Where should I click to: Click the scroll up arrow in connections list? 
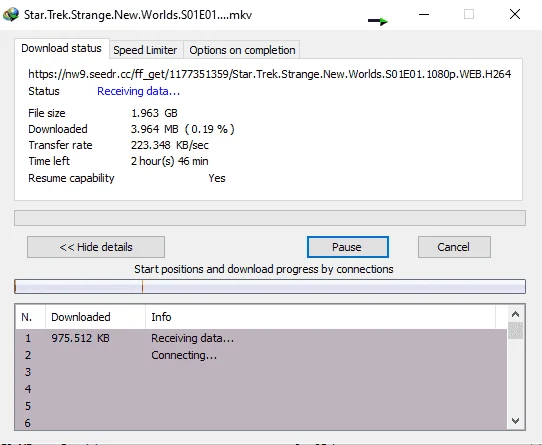(515, 314)
